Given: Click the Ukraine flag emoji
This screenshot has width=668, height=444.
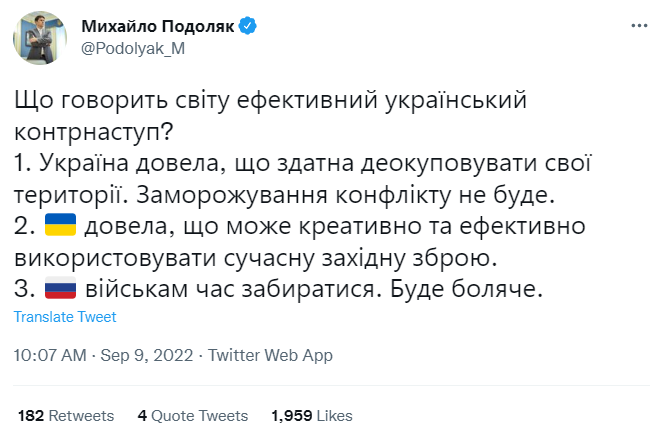Looking at the screenshot, I should click(59, 225).
